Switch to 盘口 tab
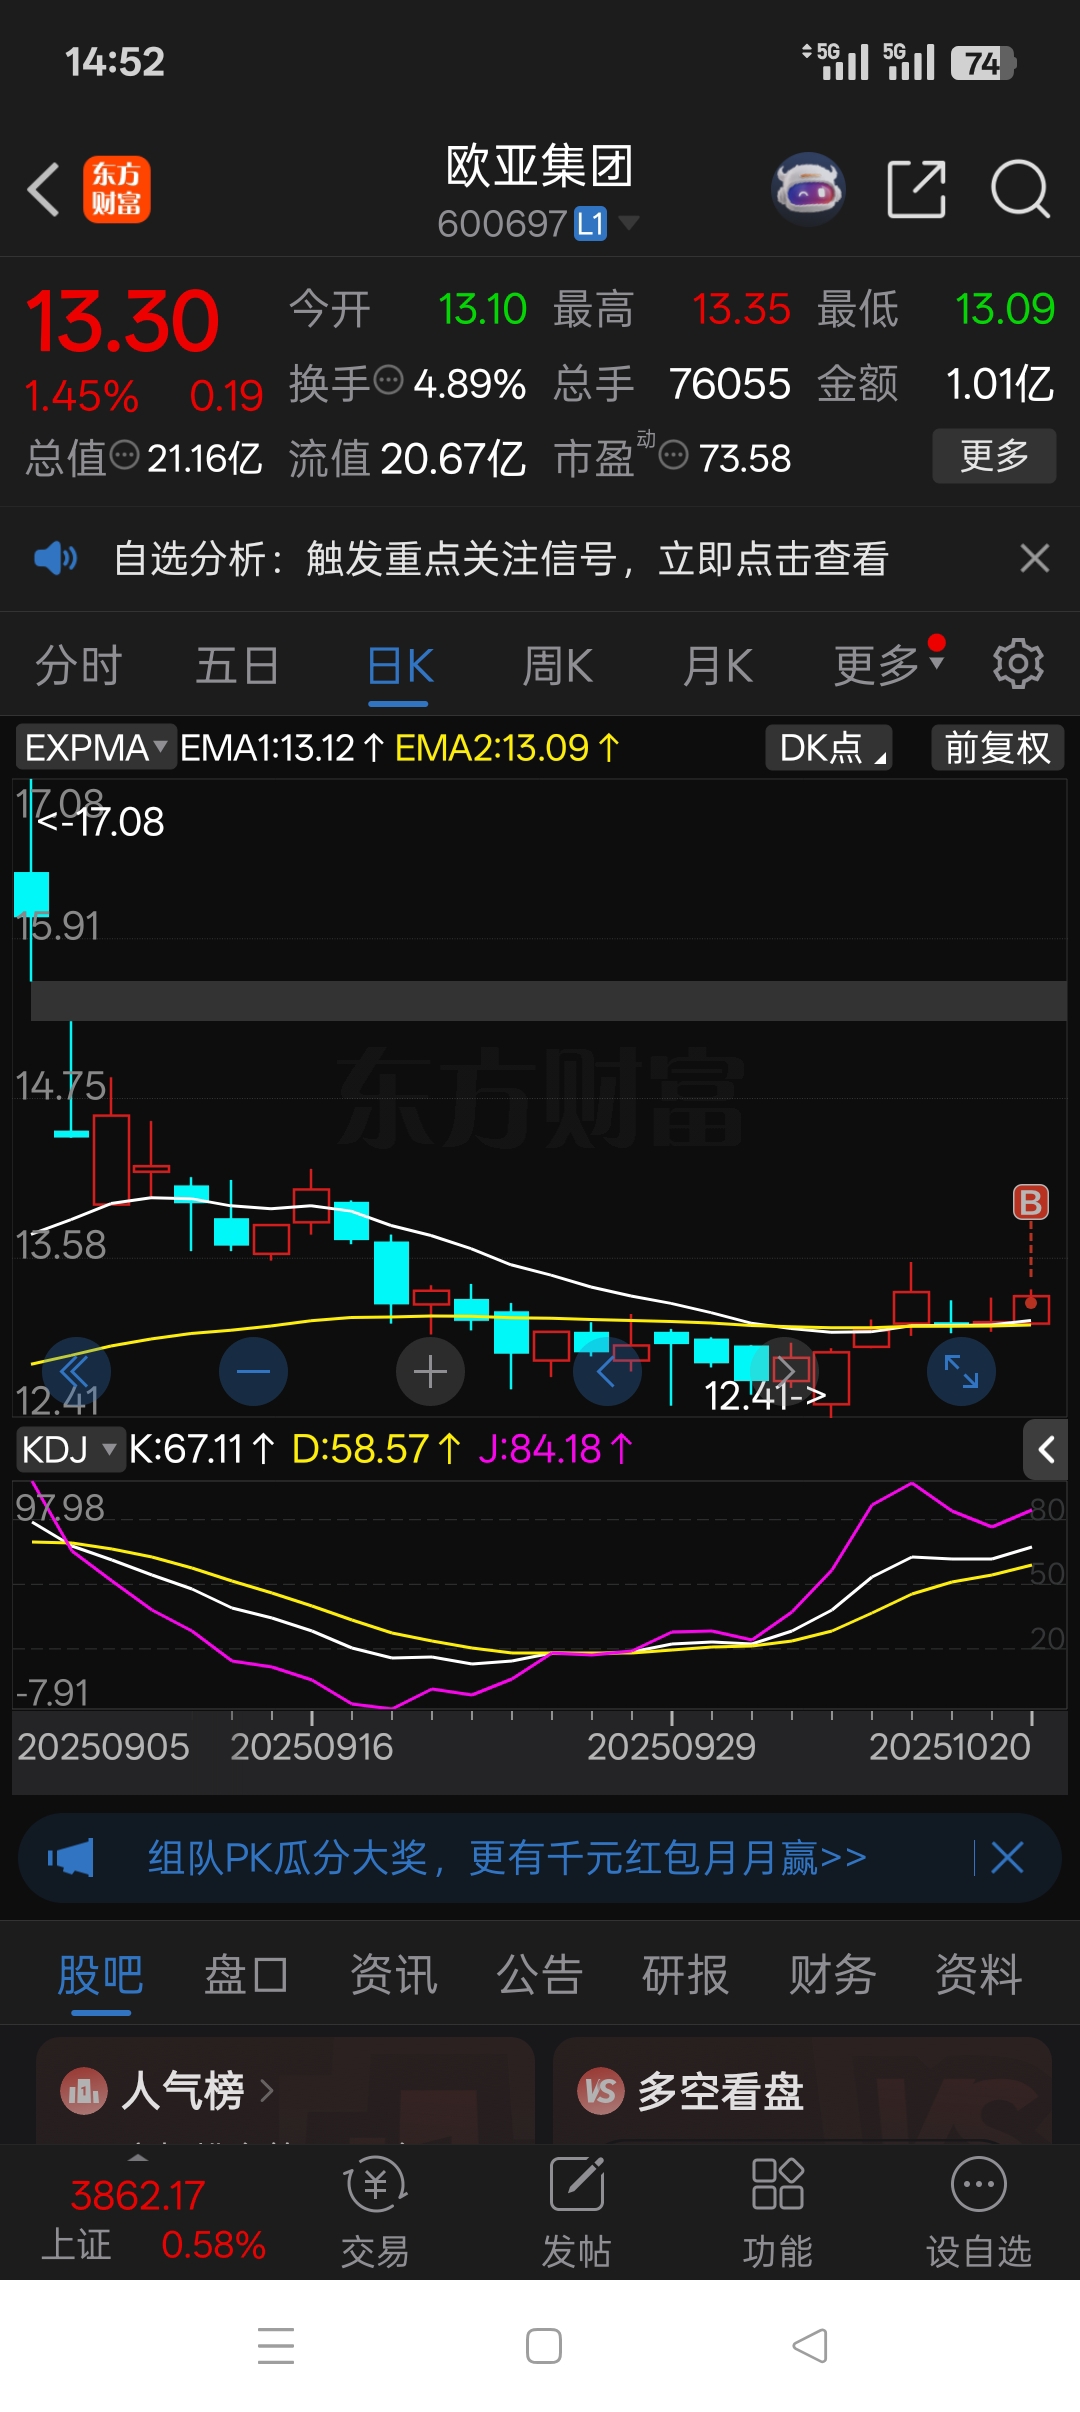The height and width of the screenshot is (2412, 1080). 246,1976
